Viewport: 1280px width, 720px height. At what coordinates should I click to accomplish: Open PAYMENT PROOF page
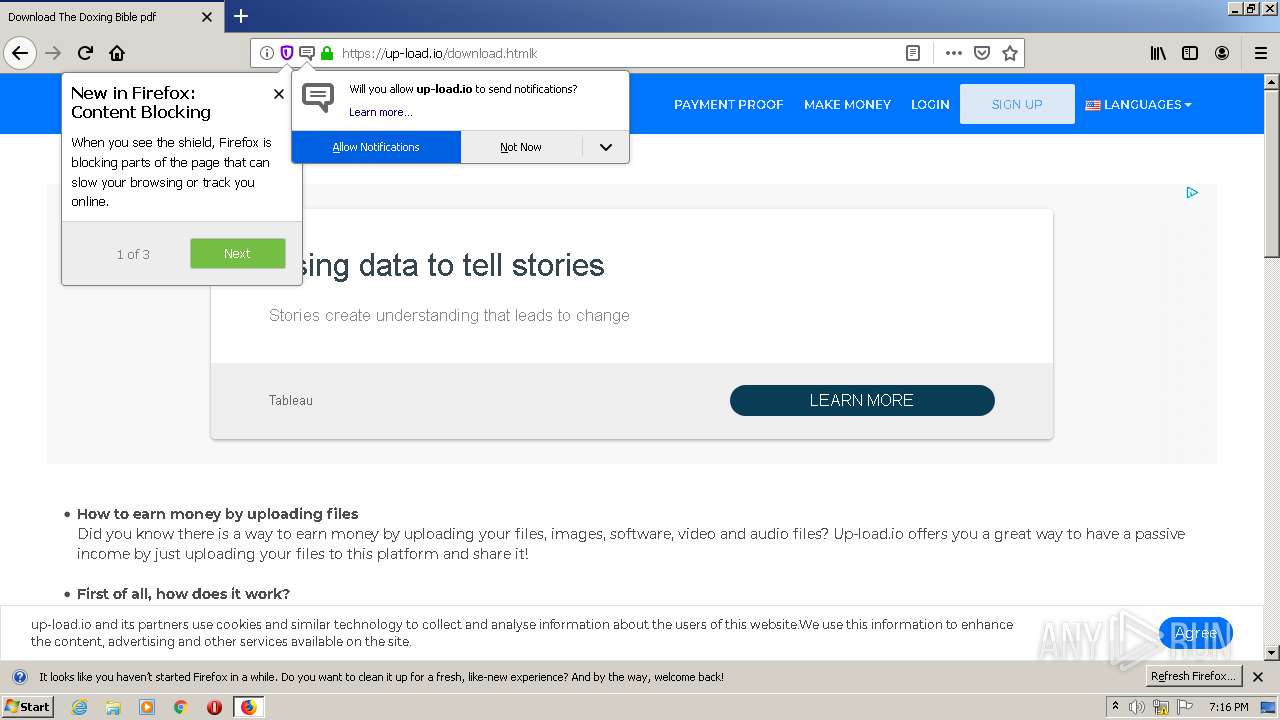[x=728, y=104]
